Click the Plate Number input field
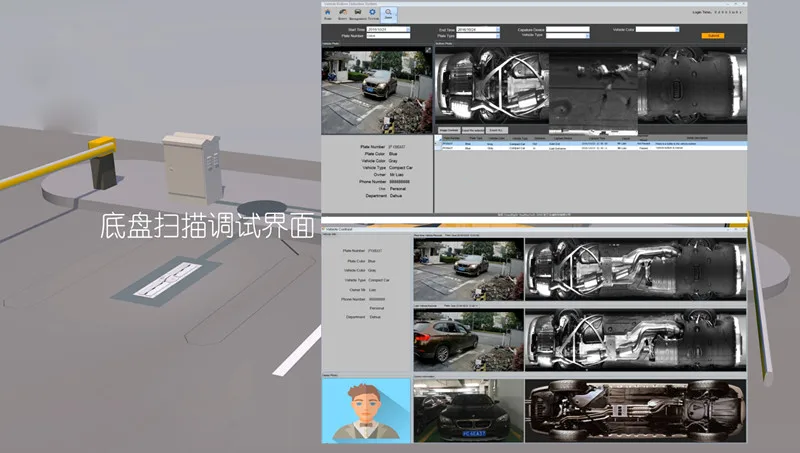The height and width of the screenshot is (453, 800). [x=388, y=36]
